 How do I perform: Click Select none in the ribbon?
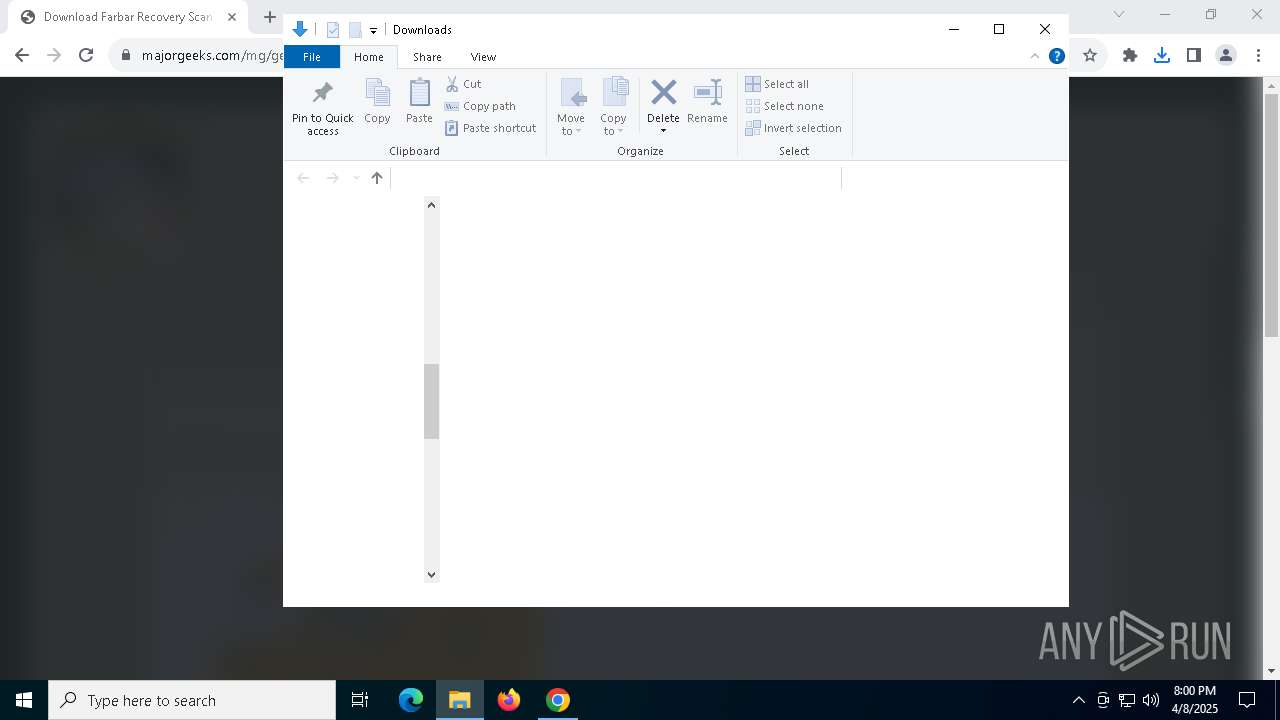[x=785, y=106]
